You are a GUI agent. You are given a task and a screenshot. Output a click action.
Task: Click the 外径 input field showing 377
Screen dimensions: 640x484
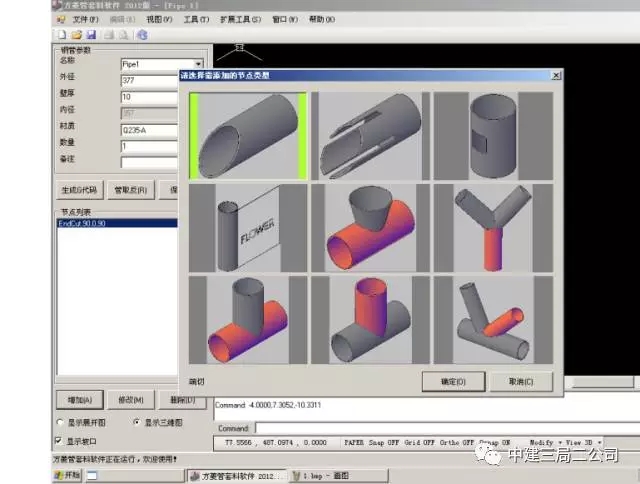click(x=163, y=80)
